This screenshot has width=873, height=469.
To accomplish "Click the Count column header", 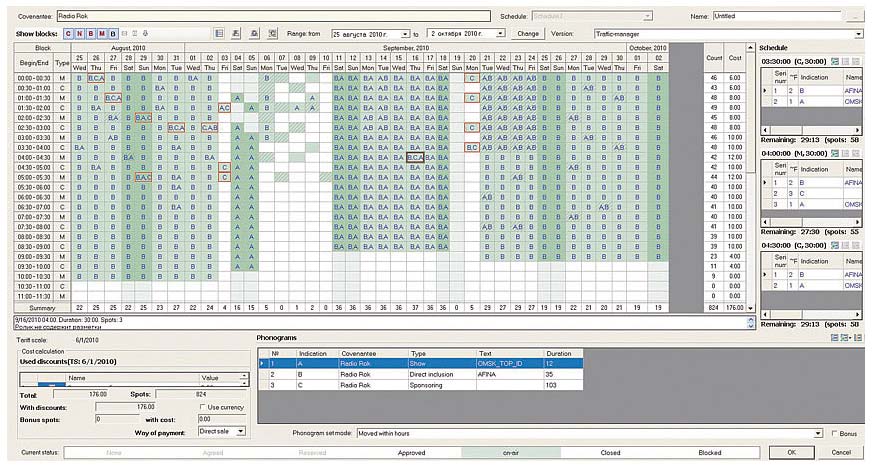I will pyautogui.click(x=714, y=58).
